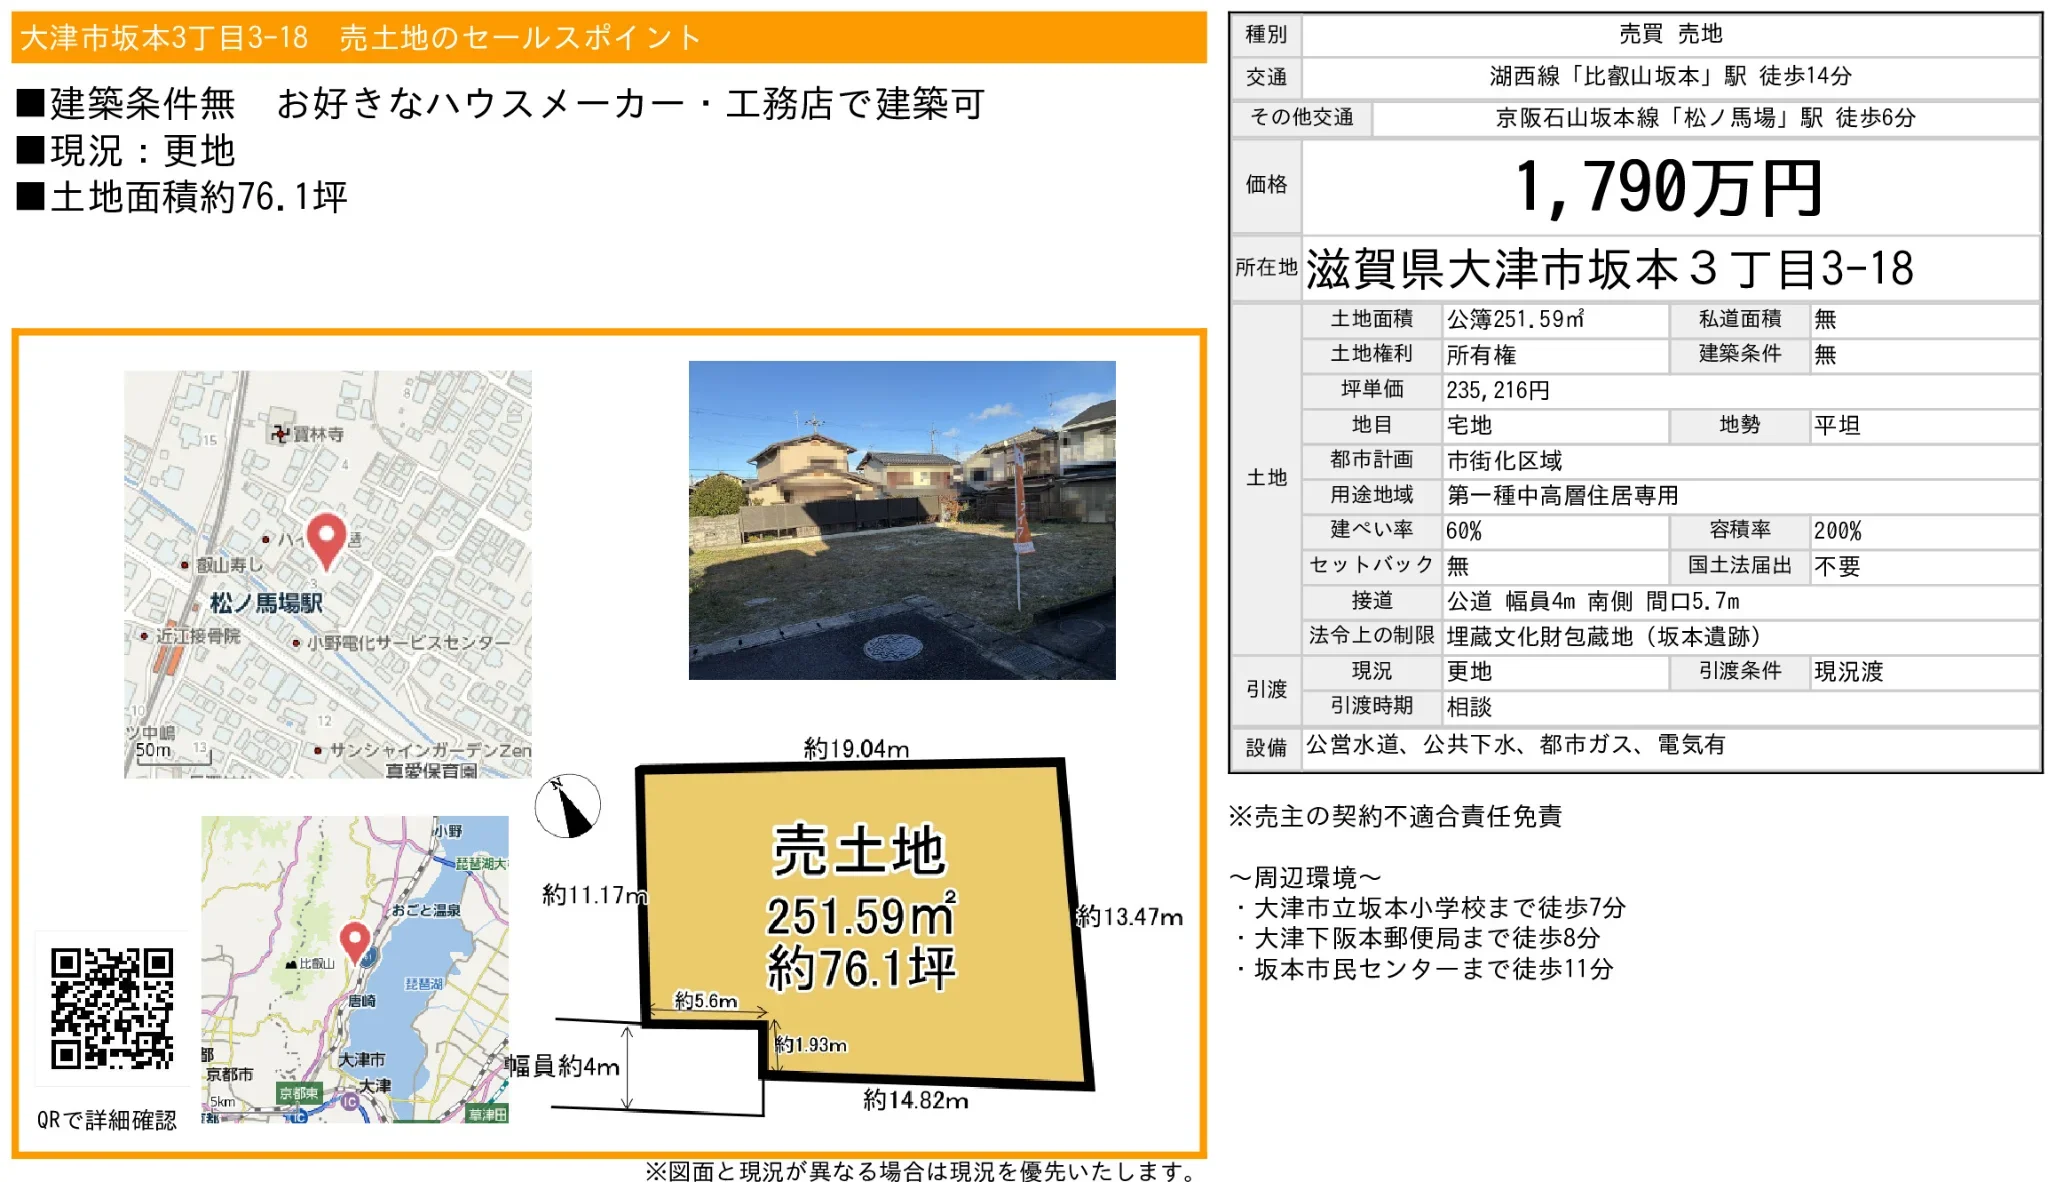
Task: Click the yellow 売土地 plot diagram
Action: [865, 924]
